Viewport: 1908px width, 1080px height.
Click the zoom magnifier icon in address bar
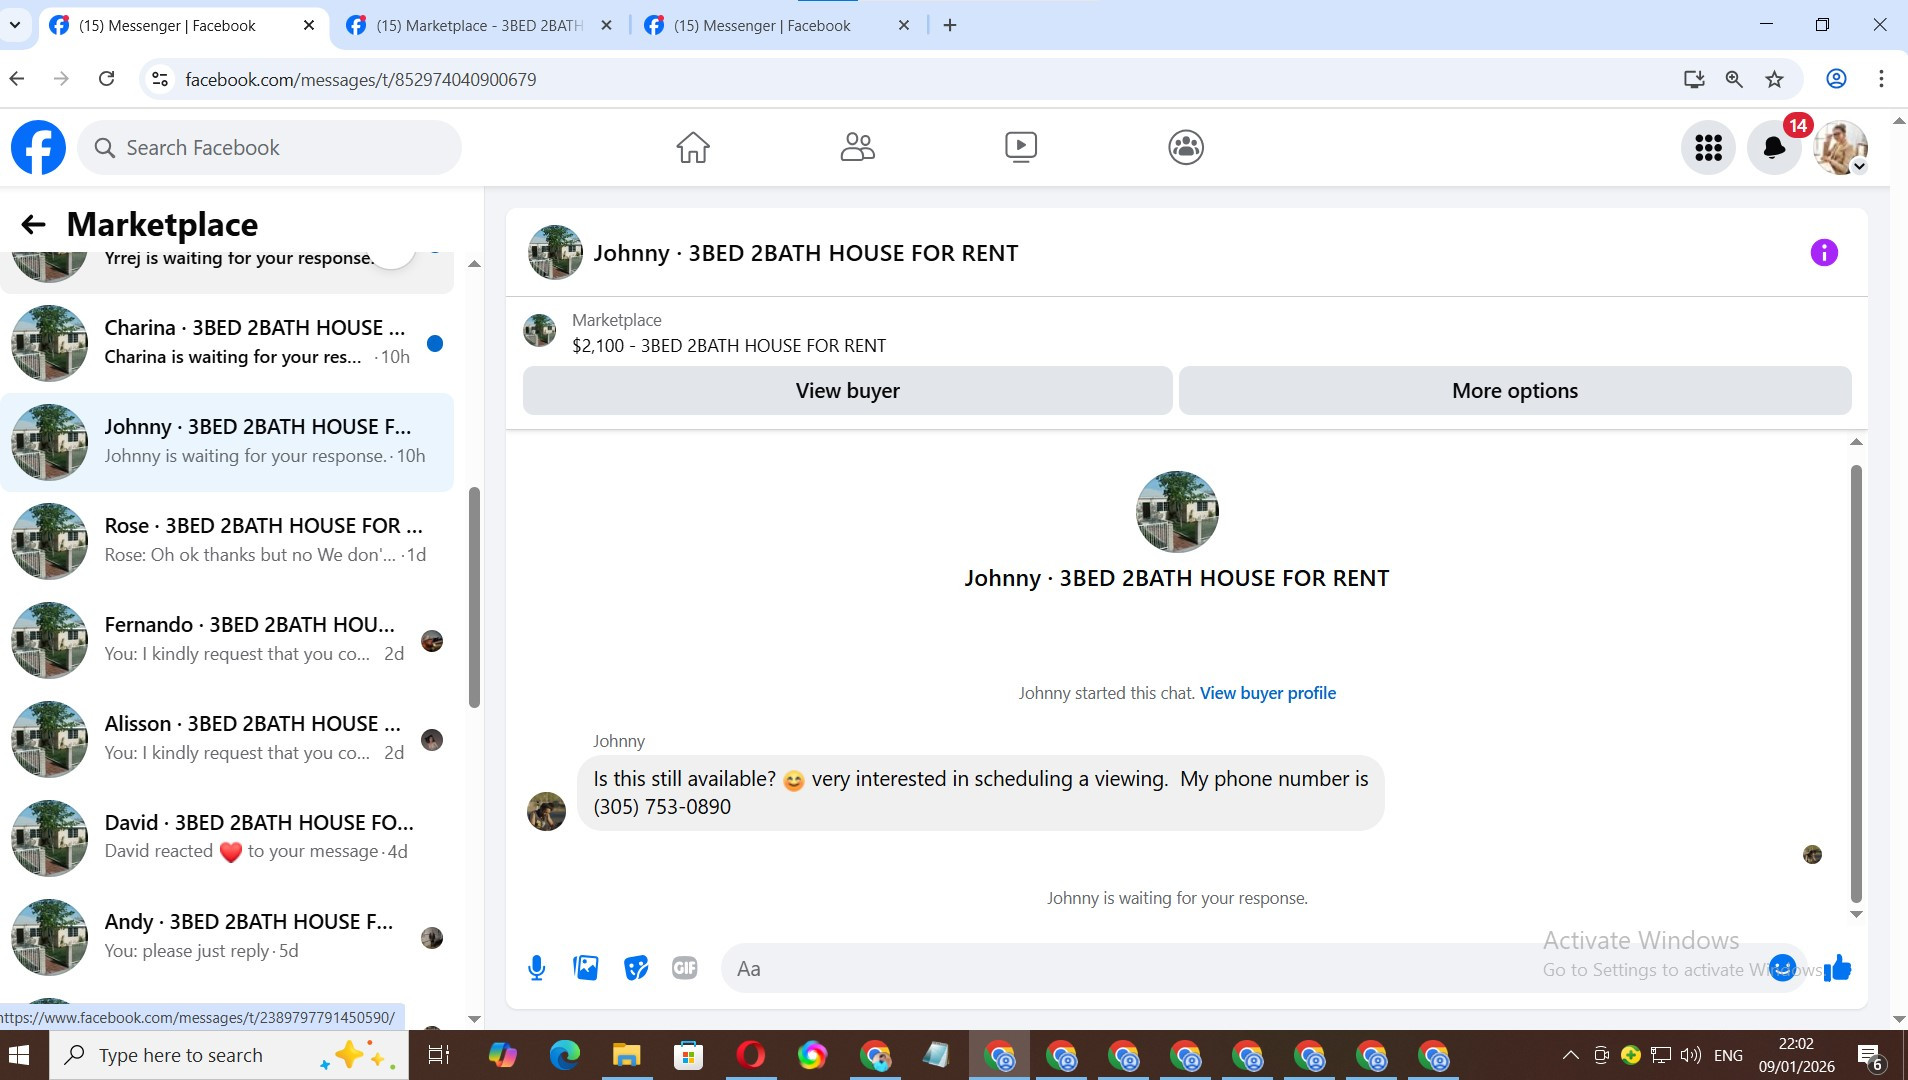1734,79
